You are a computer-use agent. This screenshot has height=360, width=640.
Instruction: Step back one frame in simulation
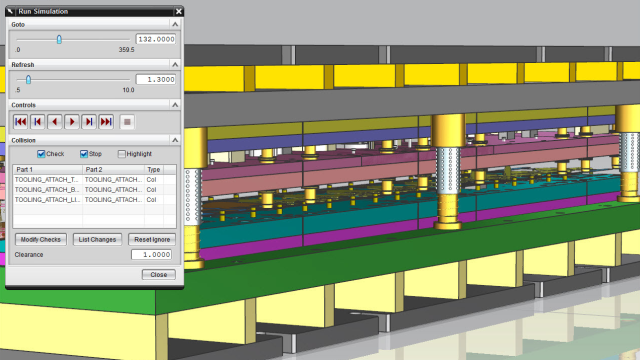[38, 122]
